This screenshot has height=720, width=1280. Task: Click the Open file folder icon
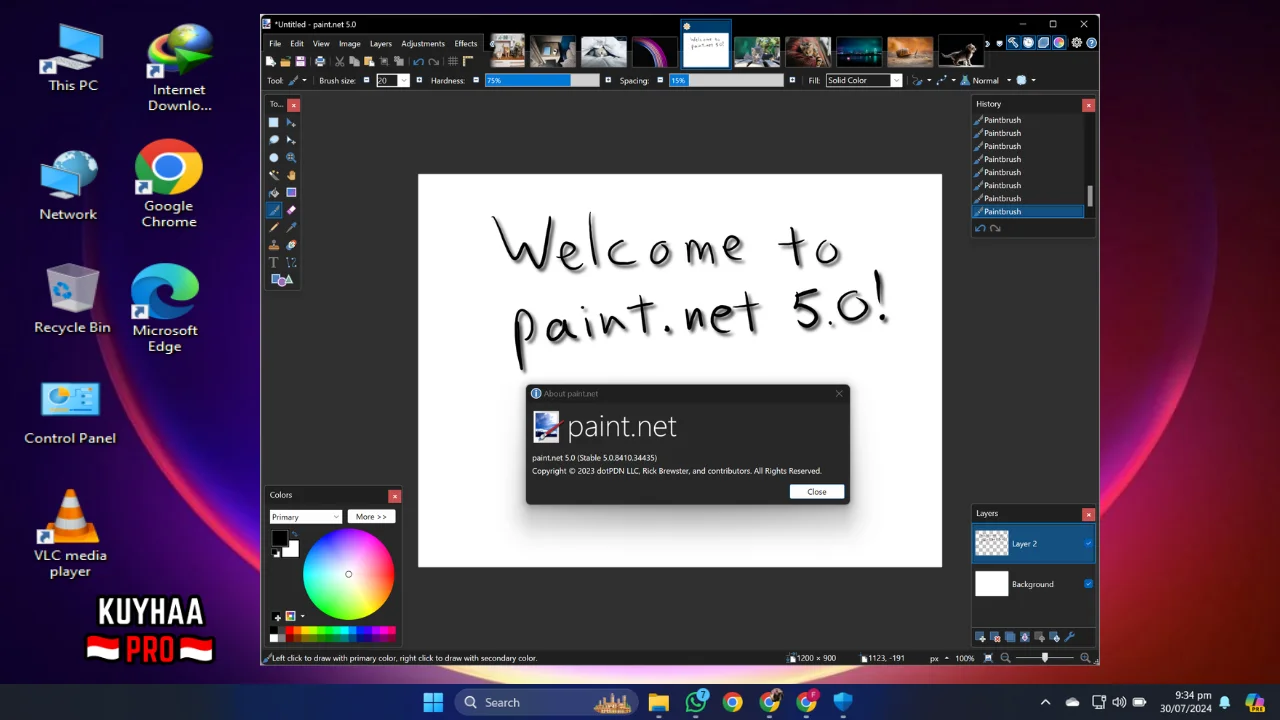coord(286,61)
